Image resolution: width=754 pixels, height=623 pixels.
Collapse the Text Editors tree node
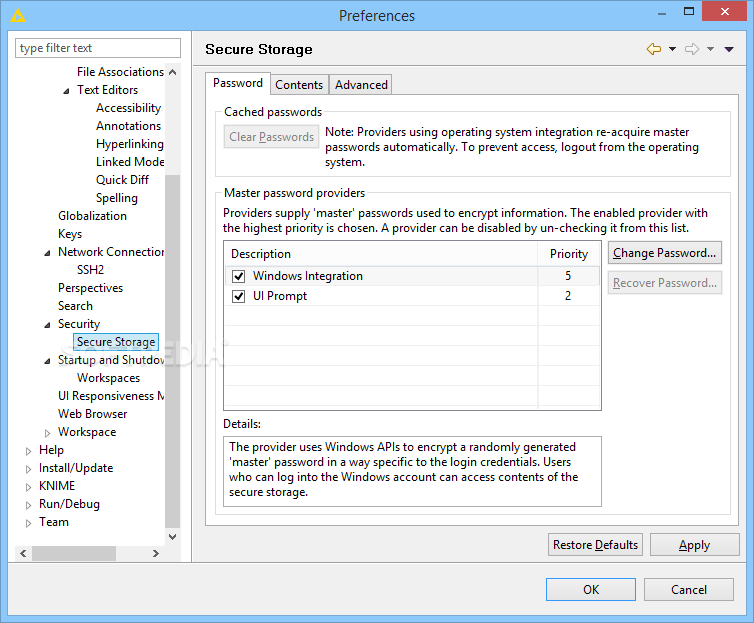point(66,91)
